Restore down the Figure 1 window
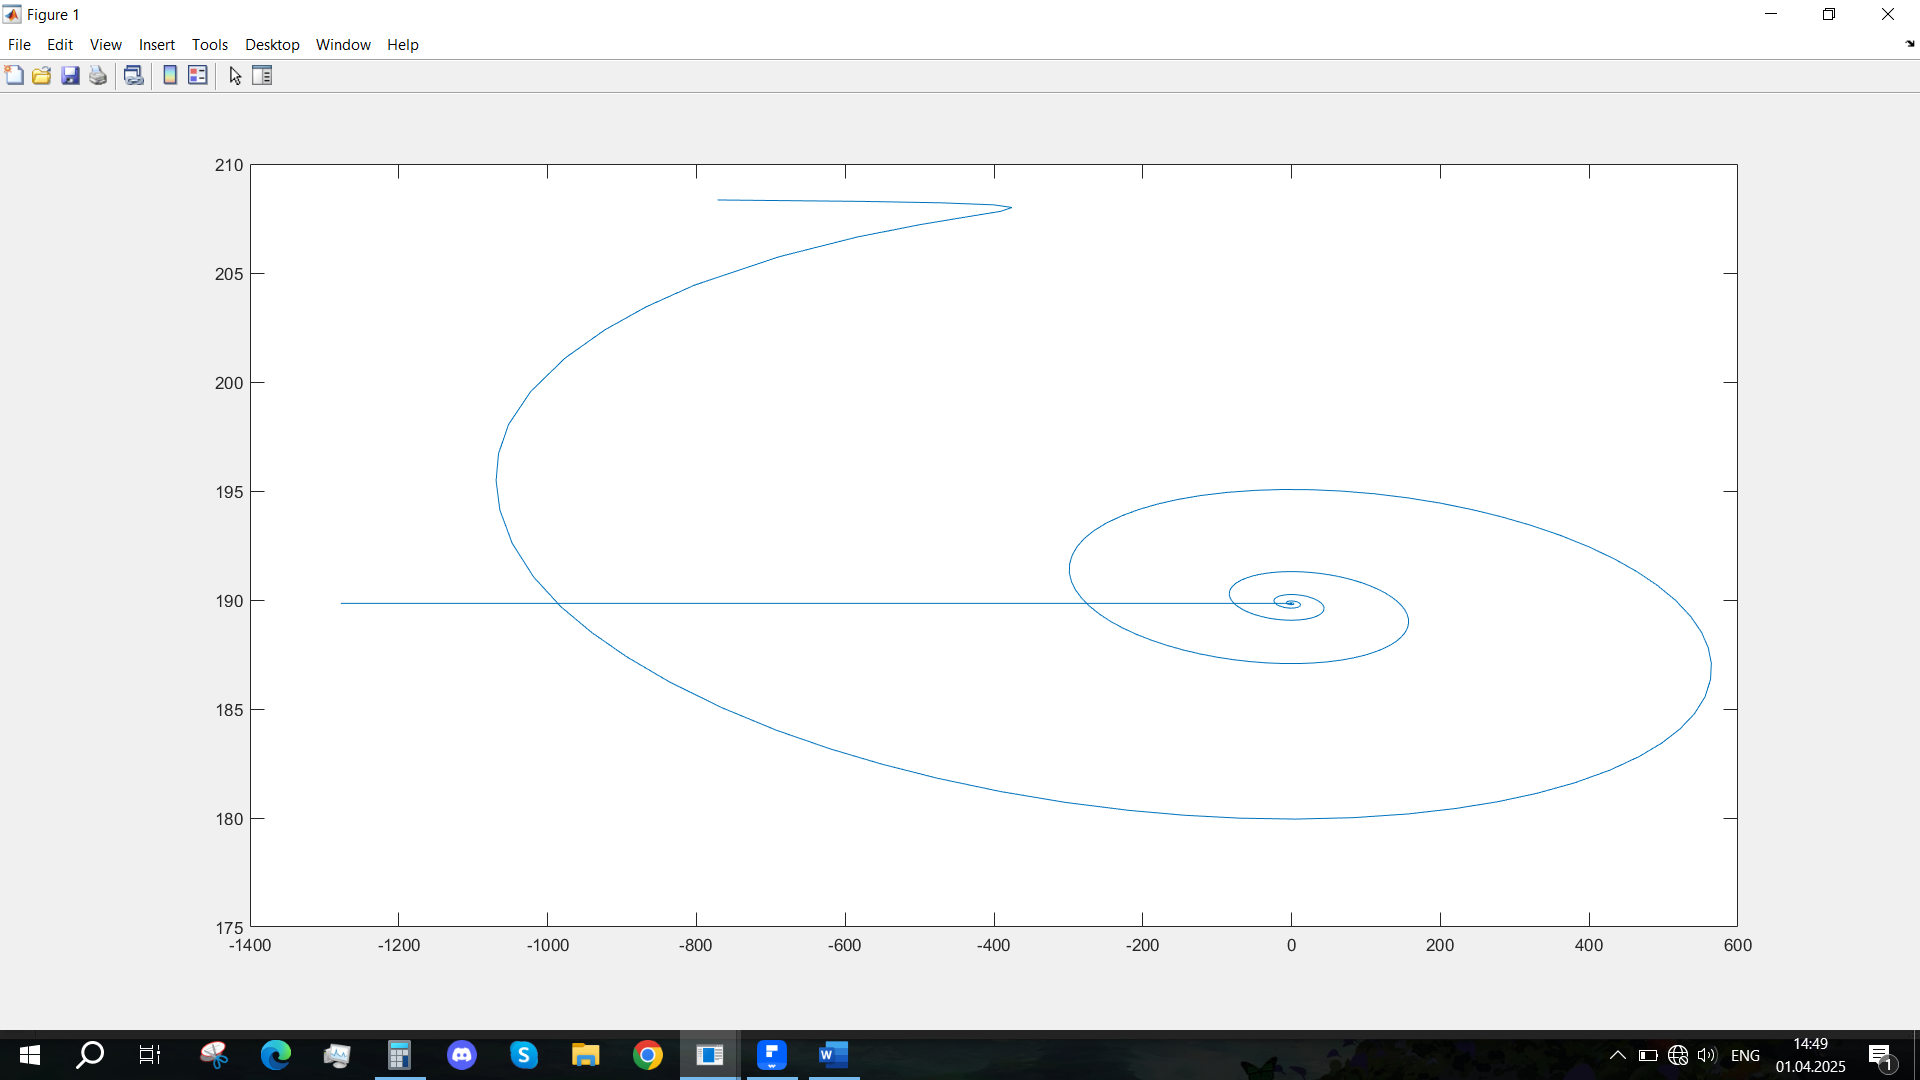The width and height of the screenshot is (1920, 1080). coord(1829,14)
